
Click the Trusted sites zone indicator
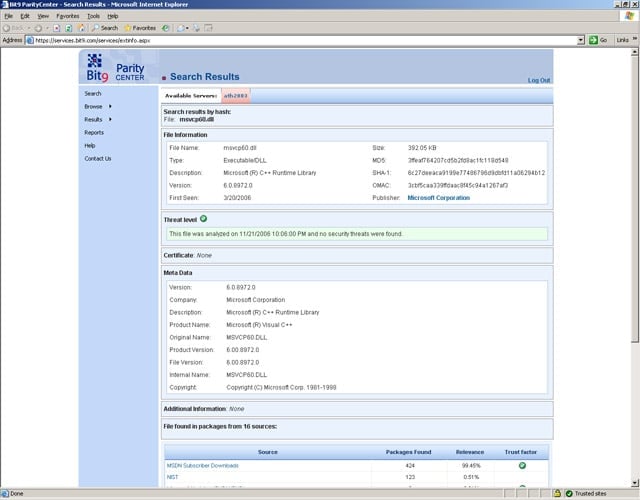tap(587, 493)
